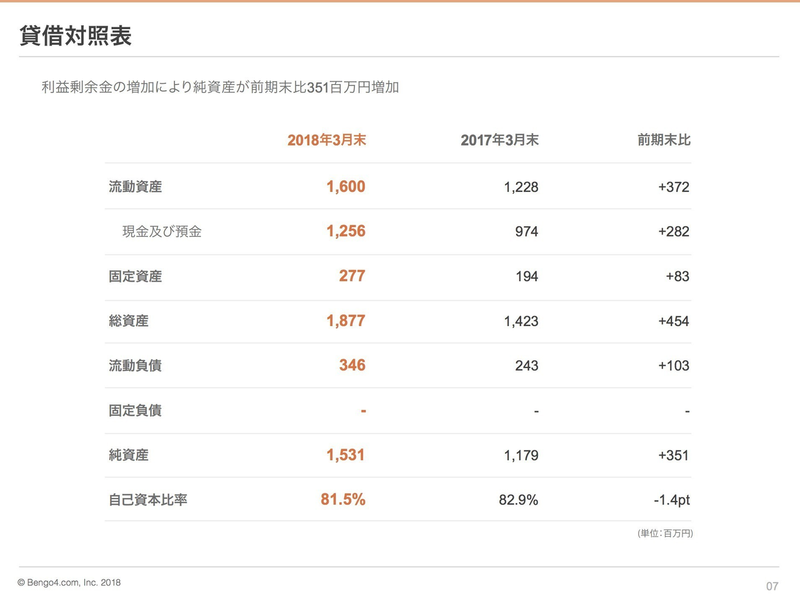Click the orange 81.5% equity ratio value

[342, 500]
